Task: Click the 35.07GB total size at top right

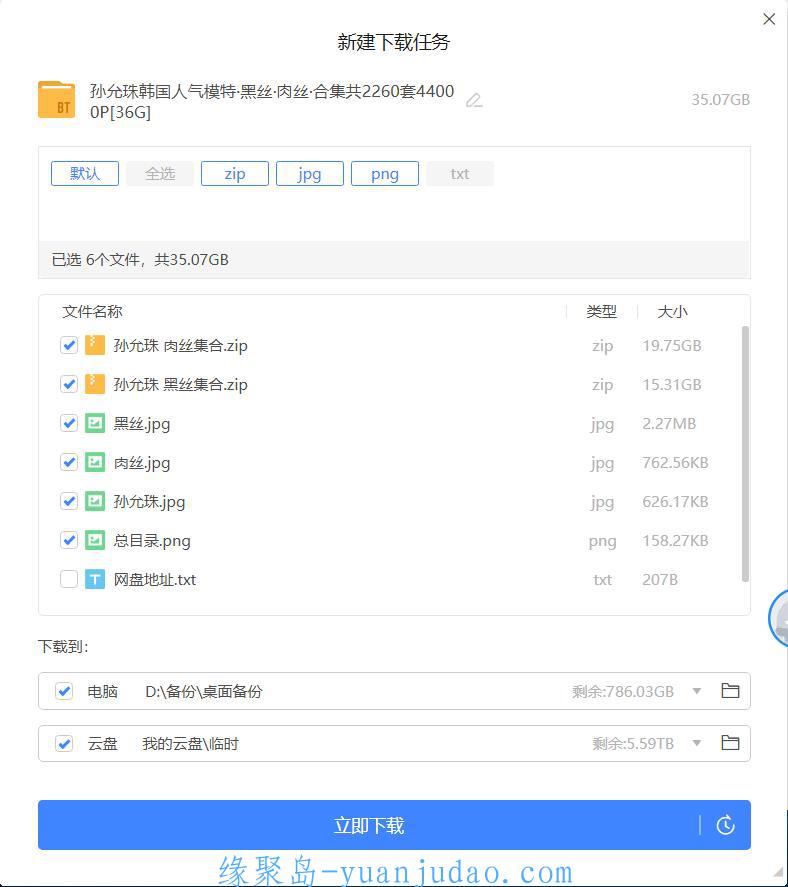Action: [720, 100]
